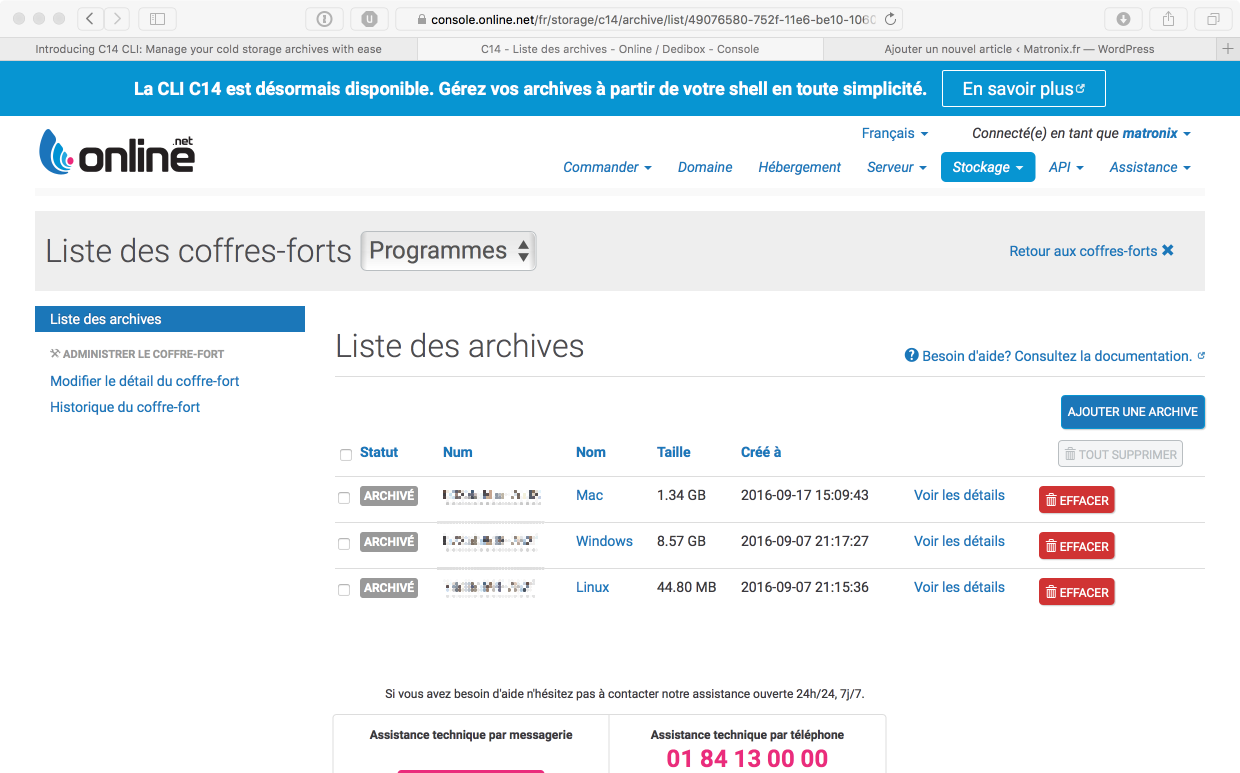This screenshot has height=773, width=1240.
Task: Show all tabs overview
Action: tap(1213, 18)
